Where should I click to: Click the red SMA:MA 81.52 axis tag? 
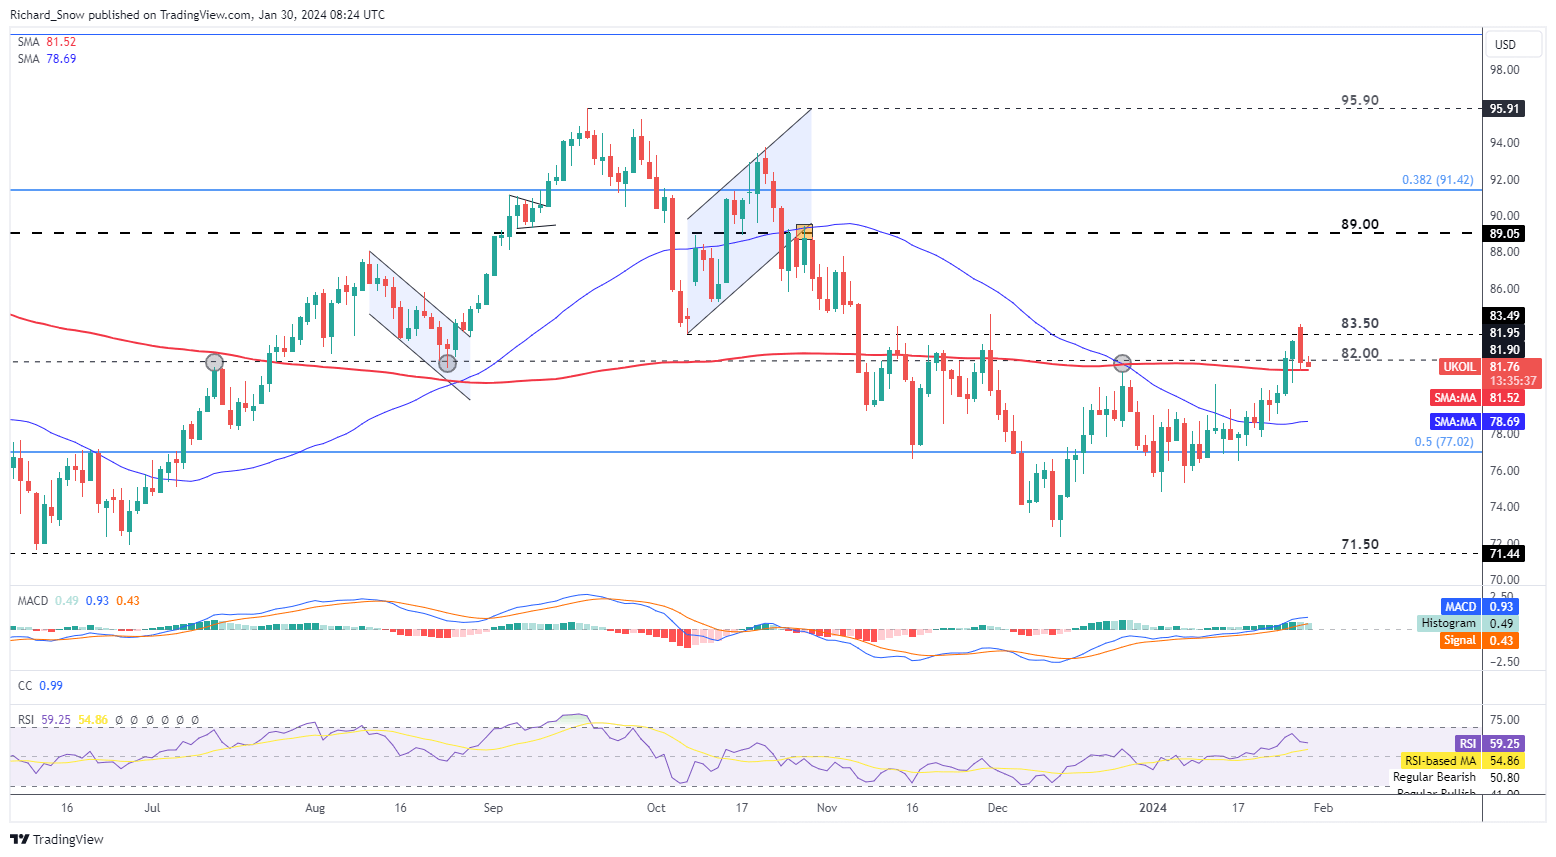(1476, 397)
